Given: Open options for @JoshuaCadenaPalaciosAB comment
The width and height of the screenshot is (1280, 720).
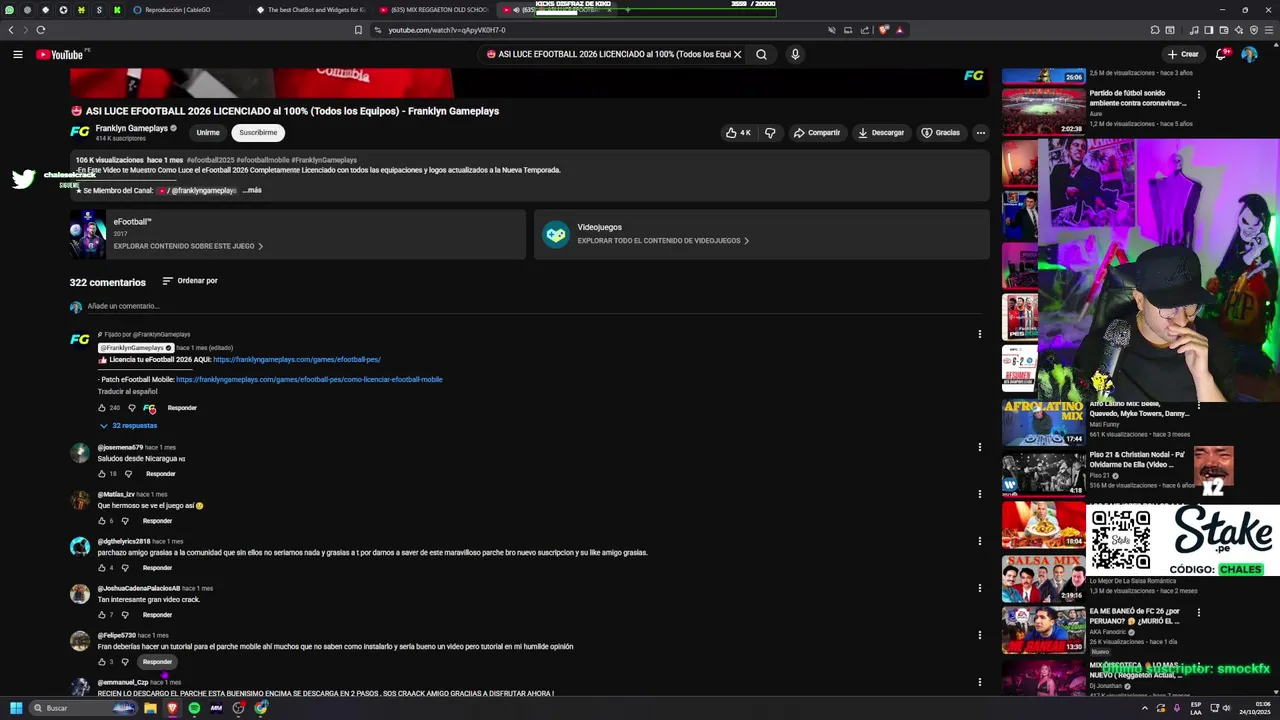Looking at the screenshot, I should [x=980, y=588].
